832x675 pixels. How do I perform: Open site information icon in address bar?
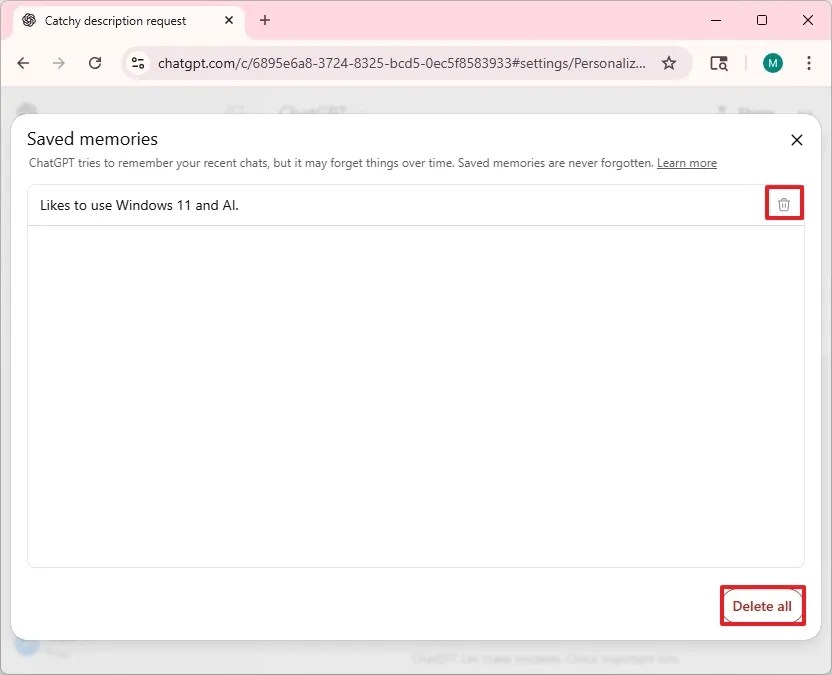pyautogui.click(x=138, y=63)
